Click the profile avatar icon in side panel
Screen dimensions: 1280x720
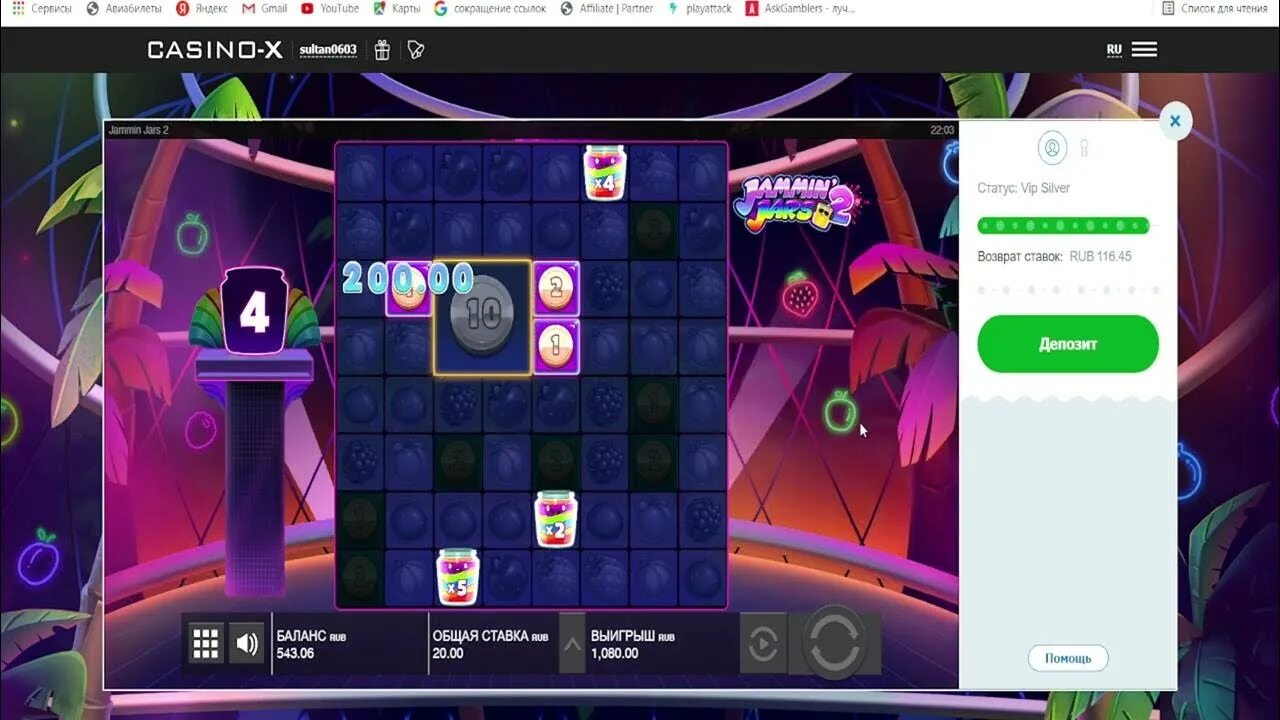1052,148
